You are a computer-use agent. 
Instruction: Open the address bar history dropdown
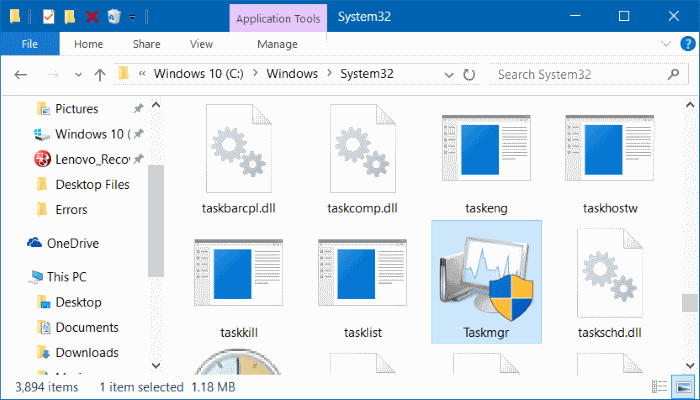point(449,75)
